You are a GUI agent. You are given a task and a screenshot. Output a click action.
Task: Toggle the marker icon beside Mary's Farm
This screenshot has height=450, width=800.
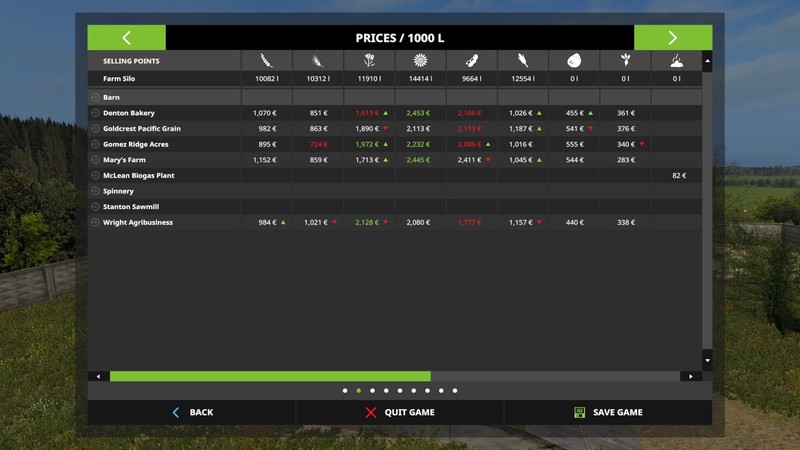click(95, 160)
